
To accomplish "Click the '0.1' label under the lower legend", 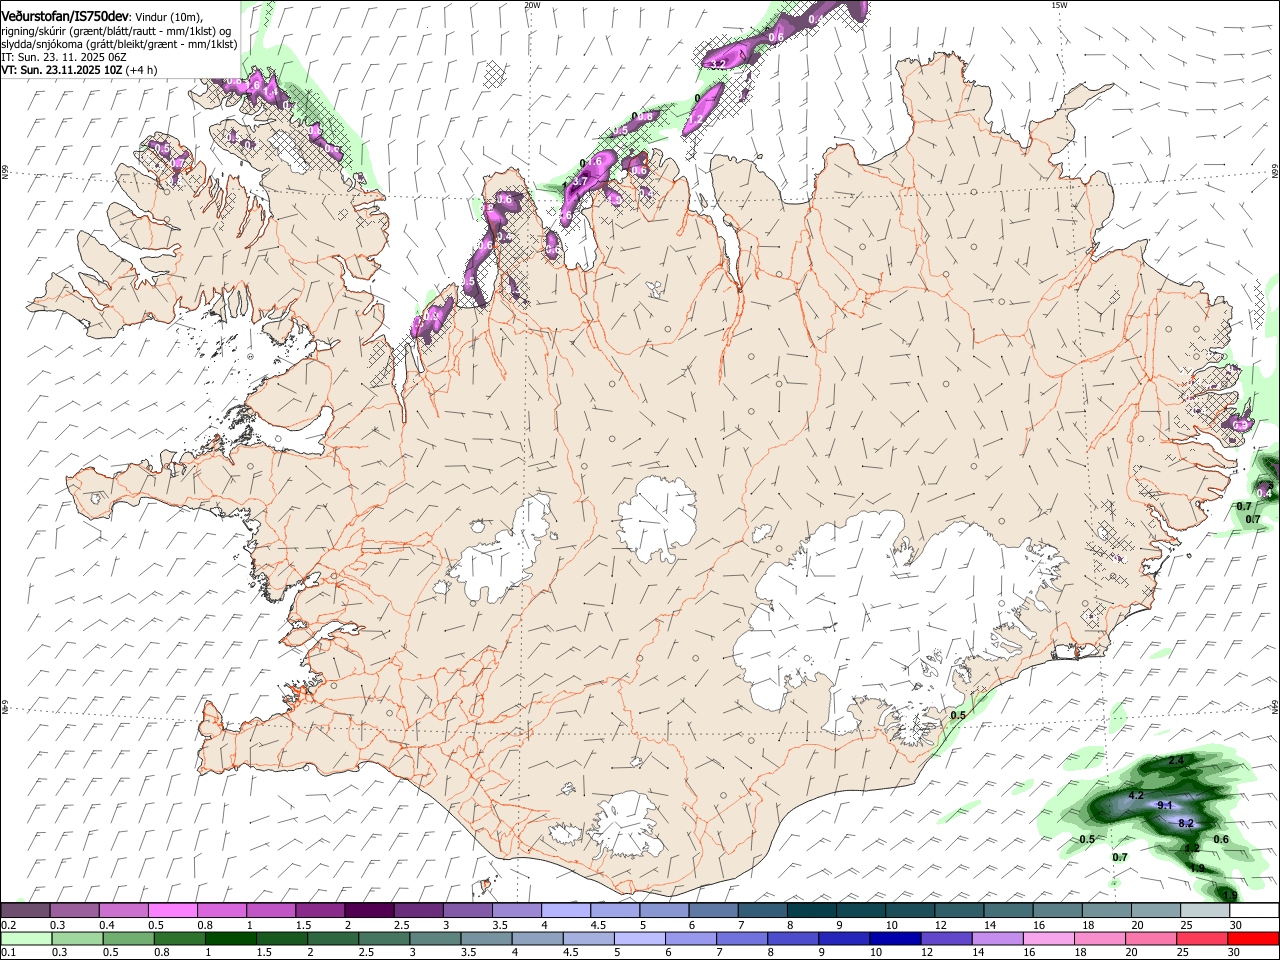I will pos(8,953).
